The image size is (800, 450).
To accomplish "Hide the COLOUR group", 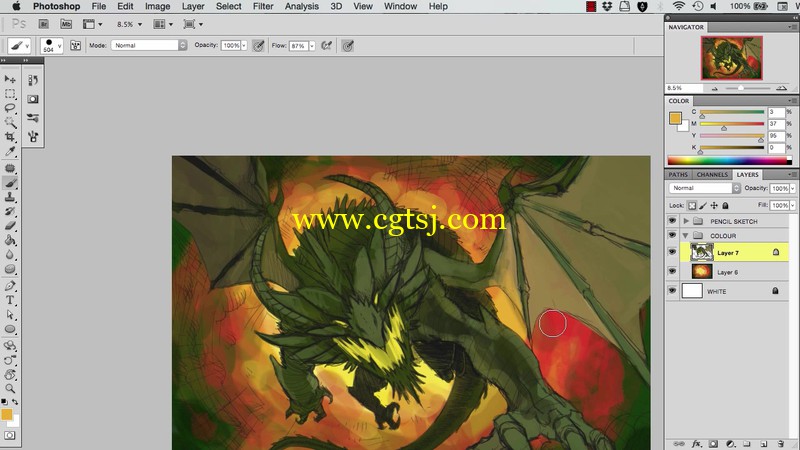I will coord(672,235).
